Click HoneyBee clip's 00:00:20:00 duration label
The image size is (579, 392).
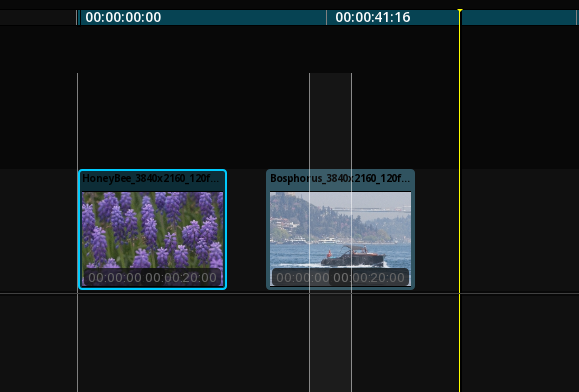[x=181, y=278]
